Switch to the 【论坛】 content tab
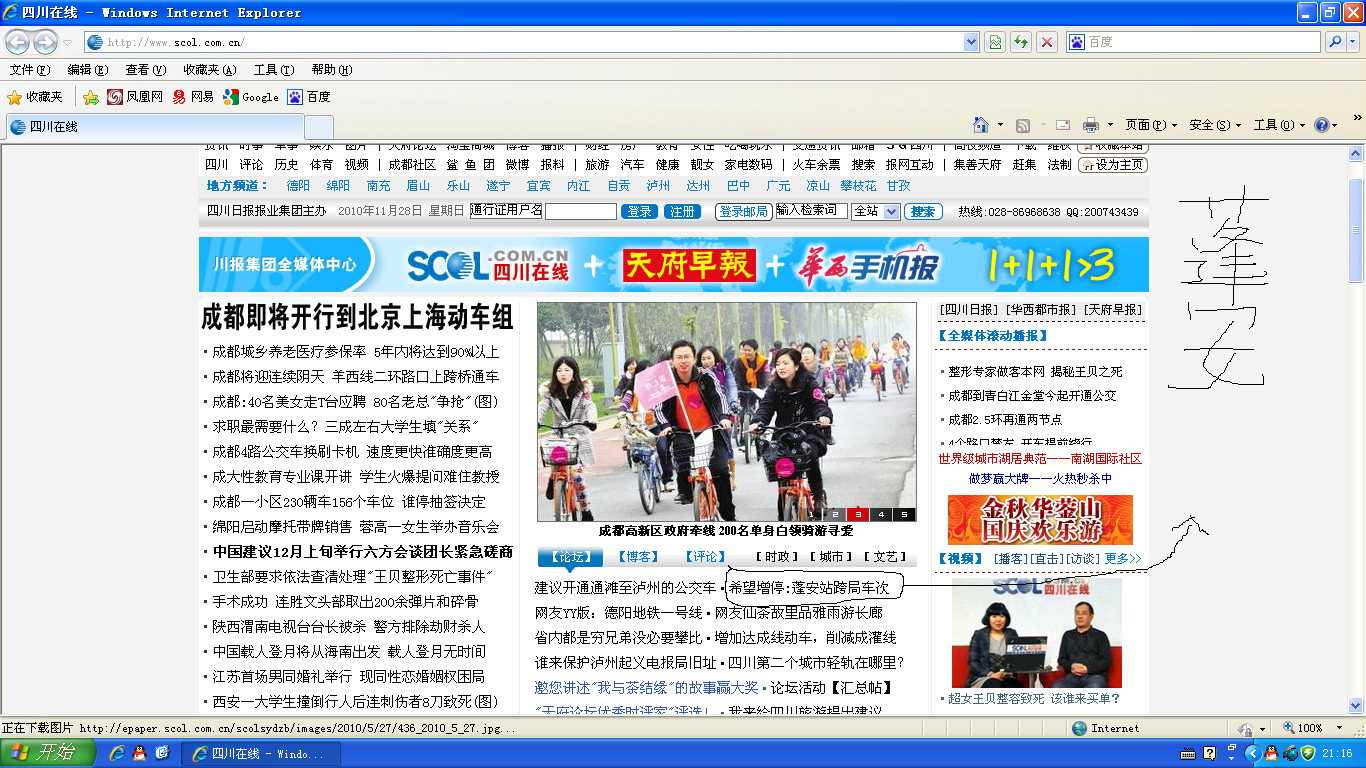The image size is (1366, 768). tap(570, 557)
